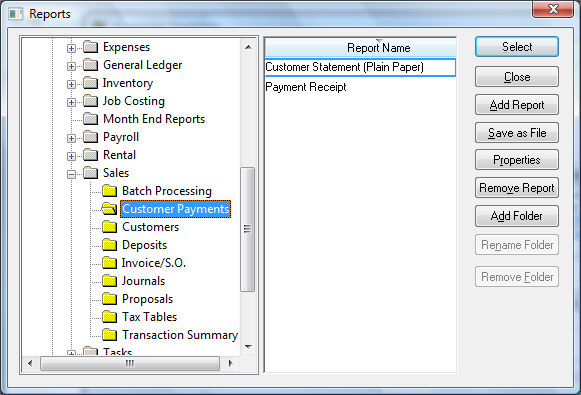Screen dimensions: 581x395
Task: Select the Payment Receipt report
Action: coord(360,87)
